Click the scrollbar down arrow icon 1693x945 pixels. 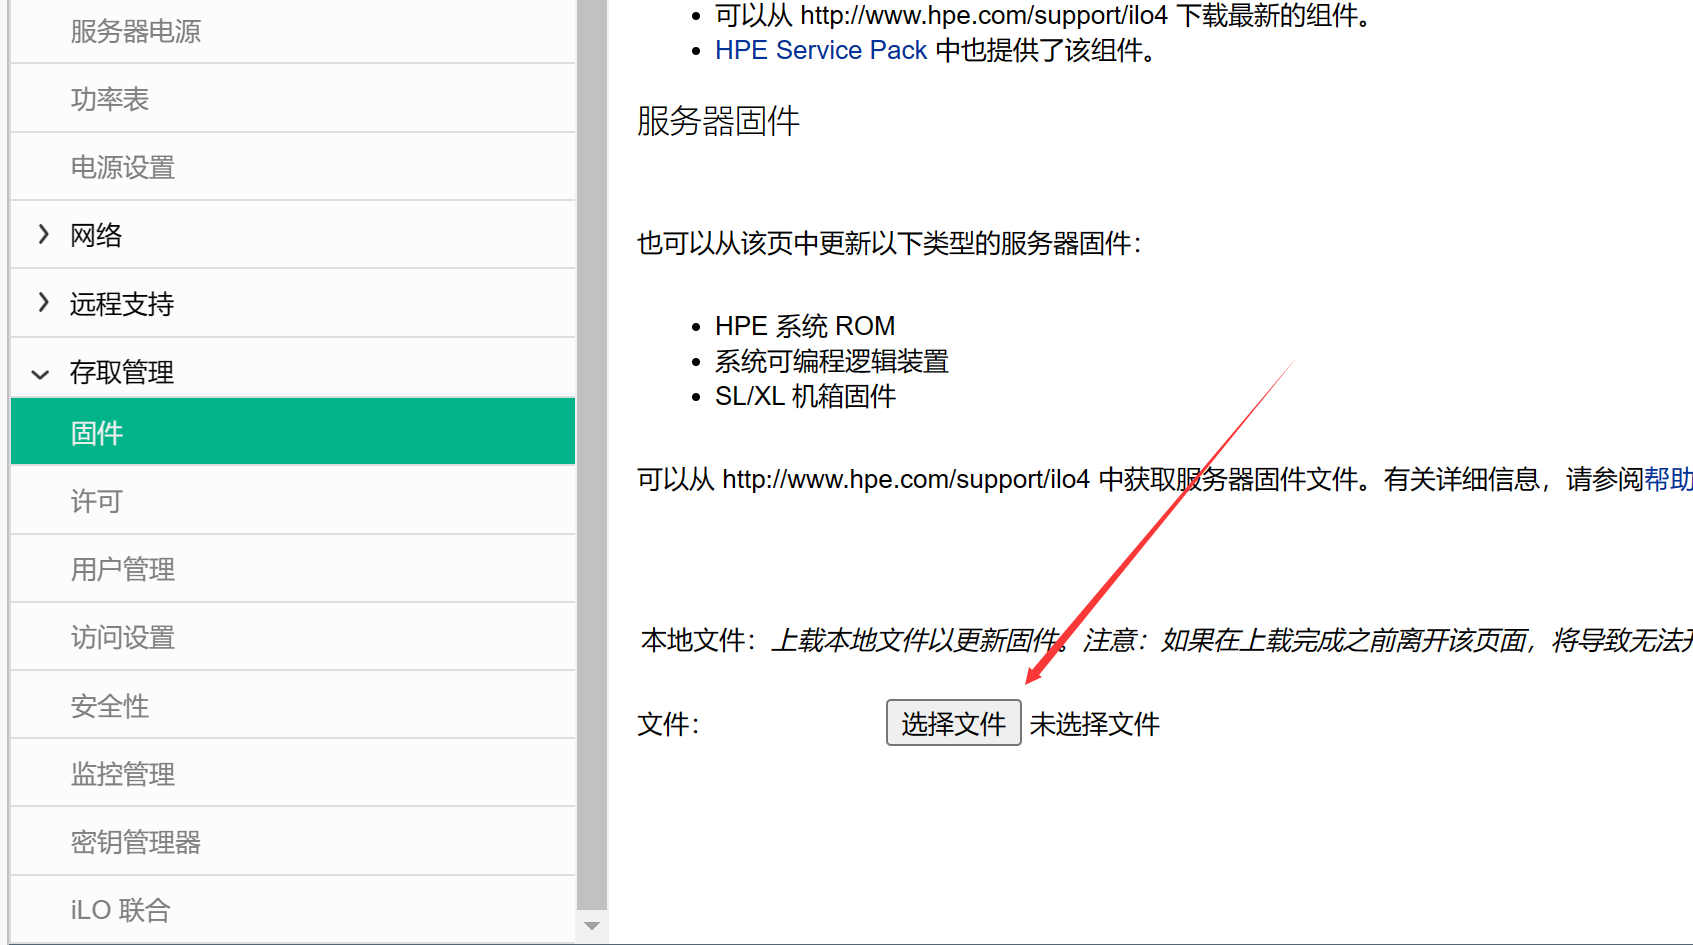pyautogui.click(x=591, y=926)
